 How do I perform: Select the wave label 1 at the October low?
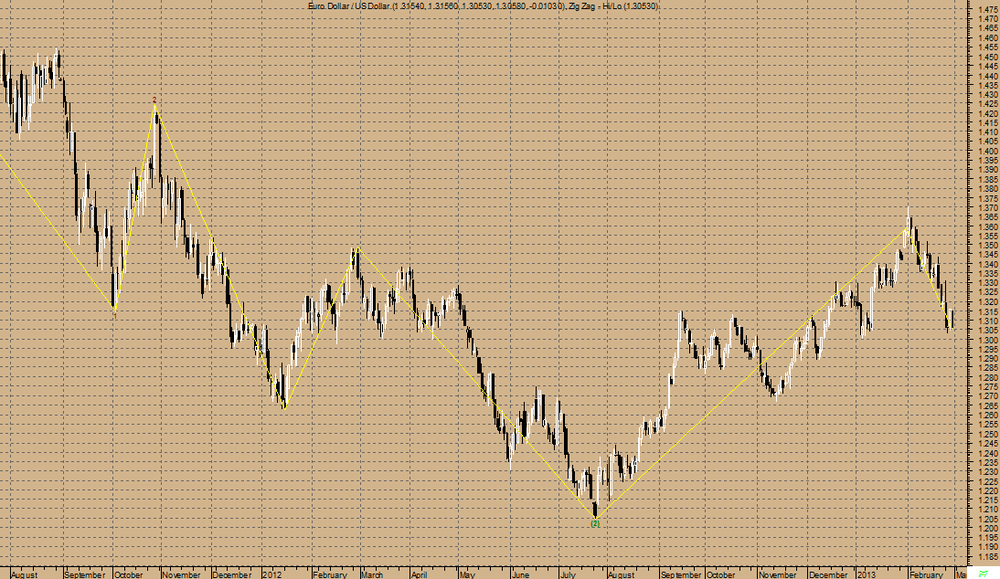115,315
